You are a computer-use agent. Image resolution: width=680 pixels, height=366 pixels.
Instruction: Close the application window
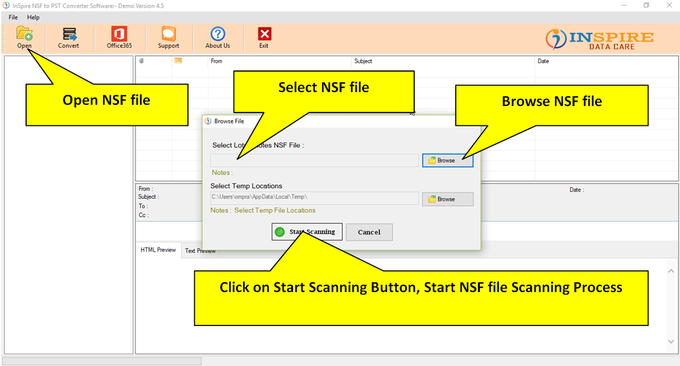pos(669,5)
